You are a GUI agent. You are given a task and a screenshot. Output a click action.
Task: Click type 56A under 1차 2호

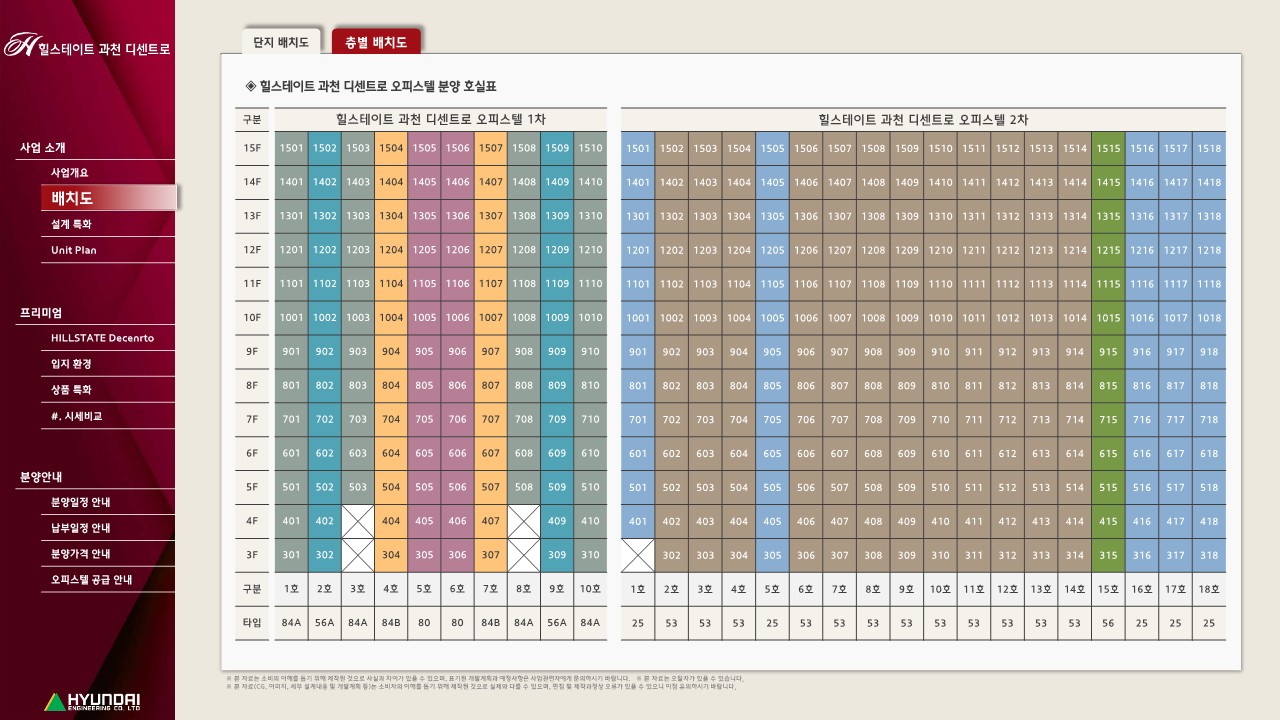coord(324,623)
